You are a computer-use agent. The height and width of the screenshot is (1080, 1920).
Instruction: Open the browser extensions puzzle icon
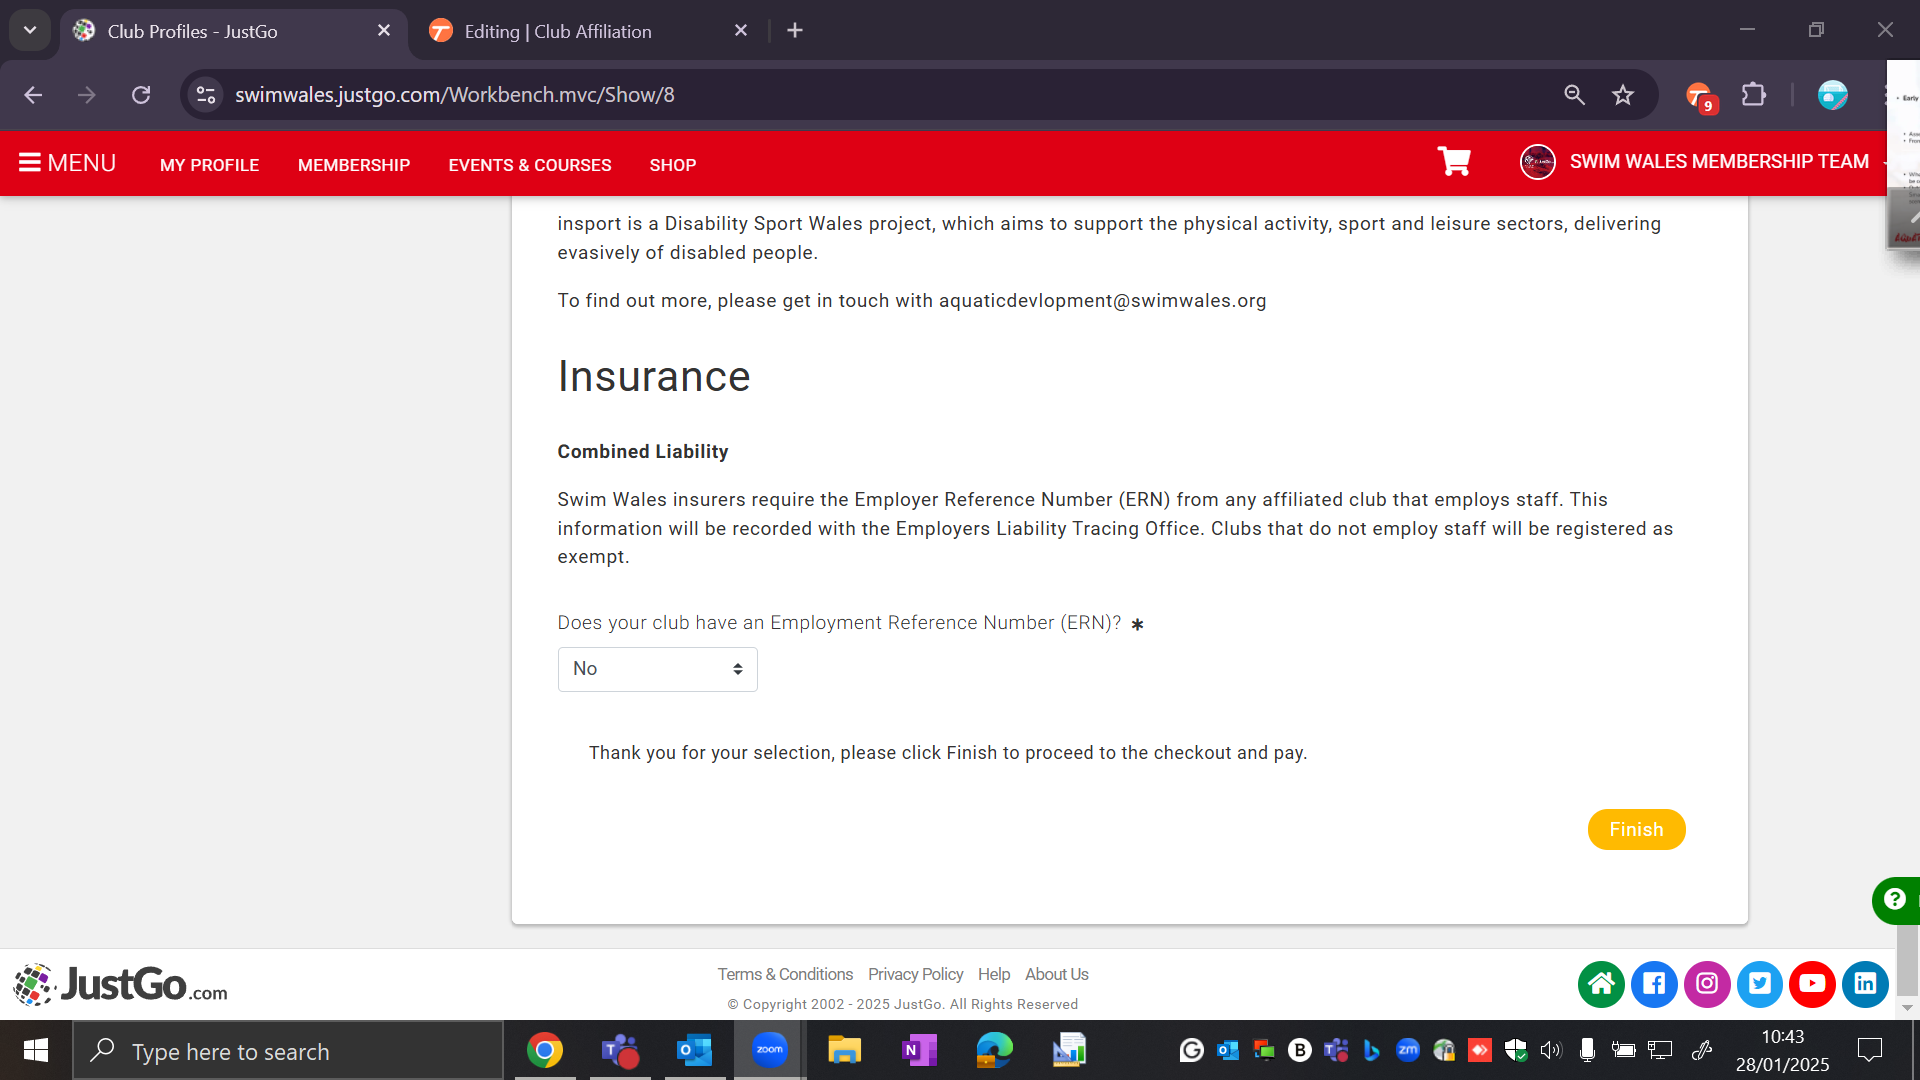point(1753,95)
